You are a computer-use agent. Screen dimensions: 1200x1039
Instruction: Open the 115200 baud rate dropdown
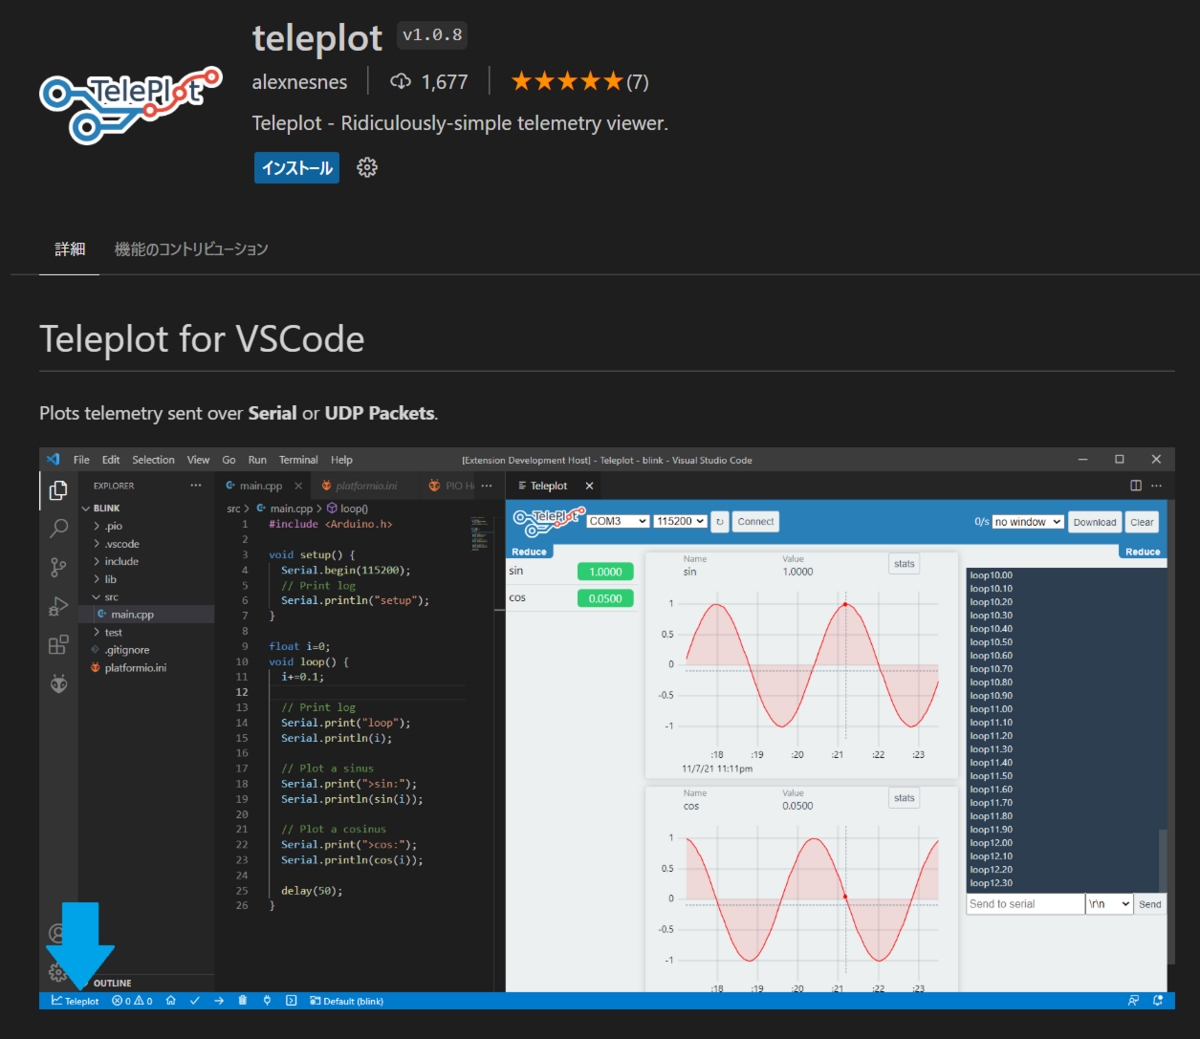click(680, 520)
